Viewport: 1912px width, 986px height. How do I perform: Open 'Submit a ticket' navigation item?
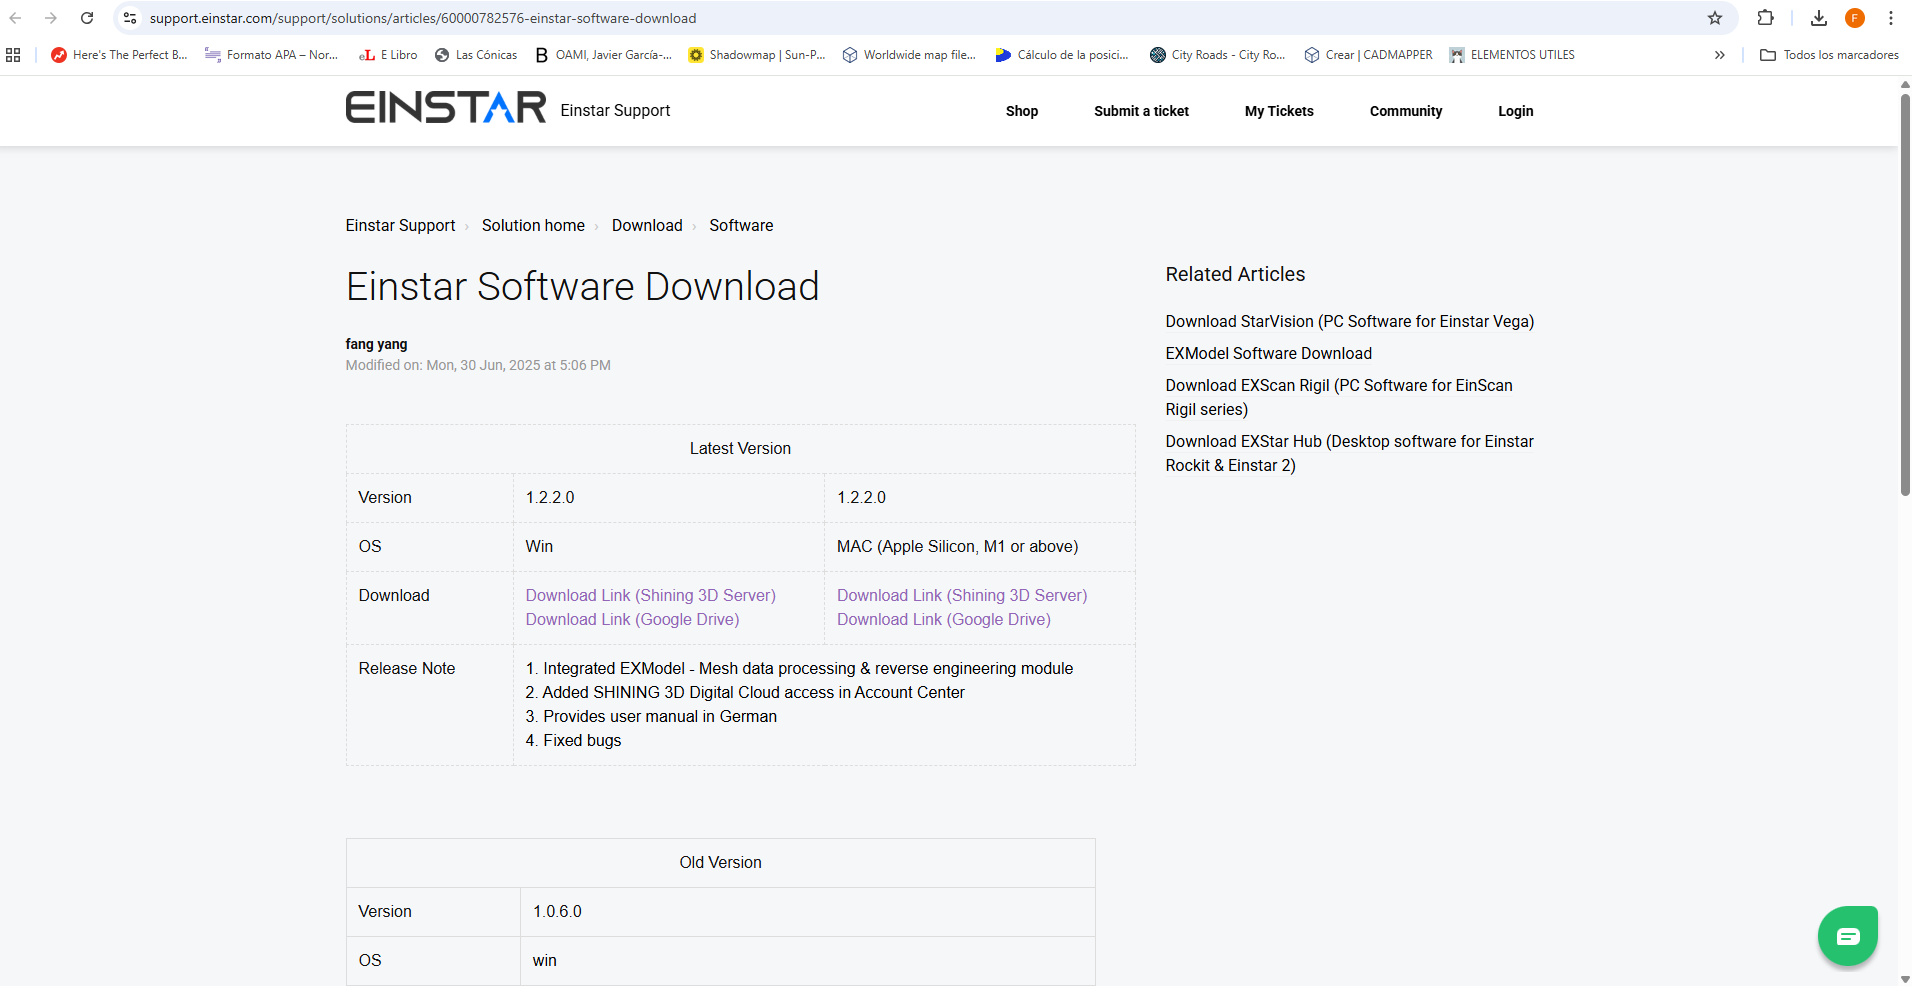pyautogui.click(x=1141, y=111)
